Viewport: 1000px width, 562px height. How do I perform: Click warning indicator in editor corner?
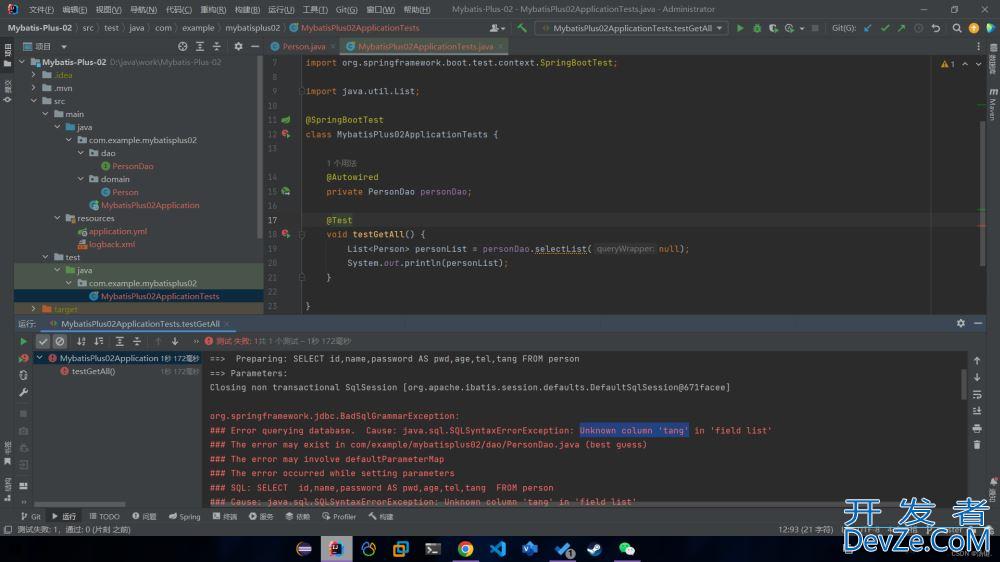tap(948, 64)
